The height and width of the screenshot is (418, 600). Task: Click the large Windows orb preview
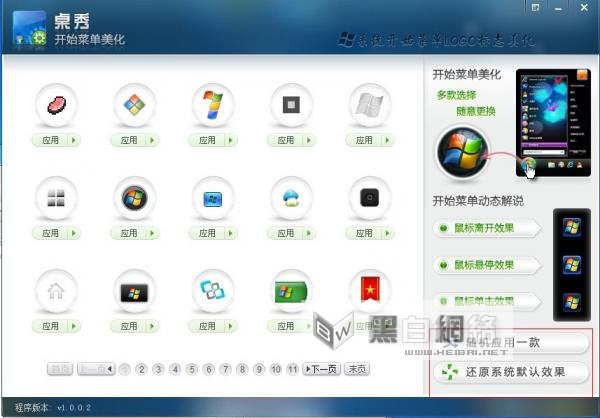(463, 152)
